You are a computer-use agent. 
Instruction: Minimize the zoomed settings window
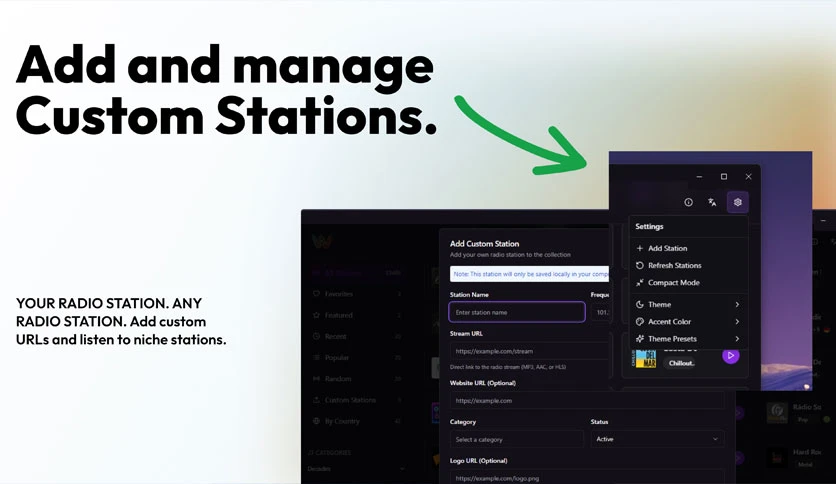699,176
